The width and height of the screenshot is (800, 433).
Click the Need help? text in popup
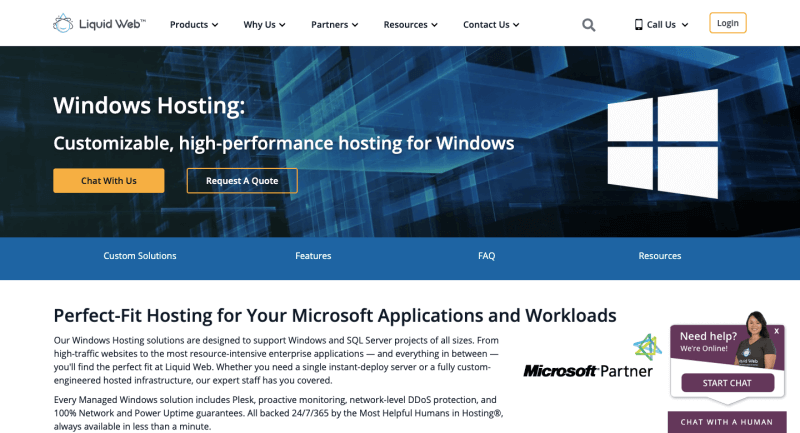coord(708,336)
